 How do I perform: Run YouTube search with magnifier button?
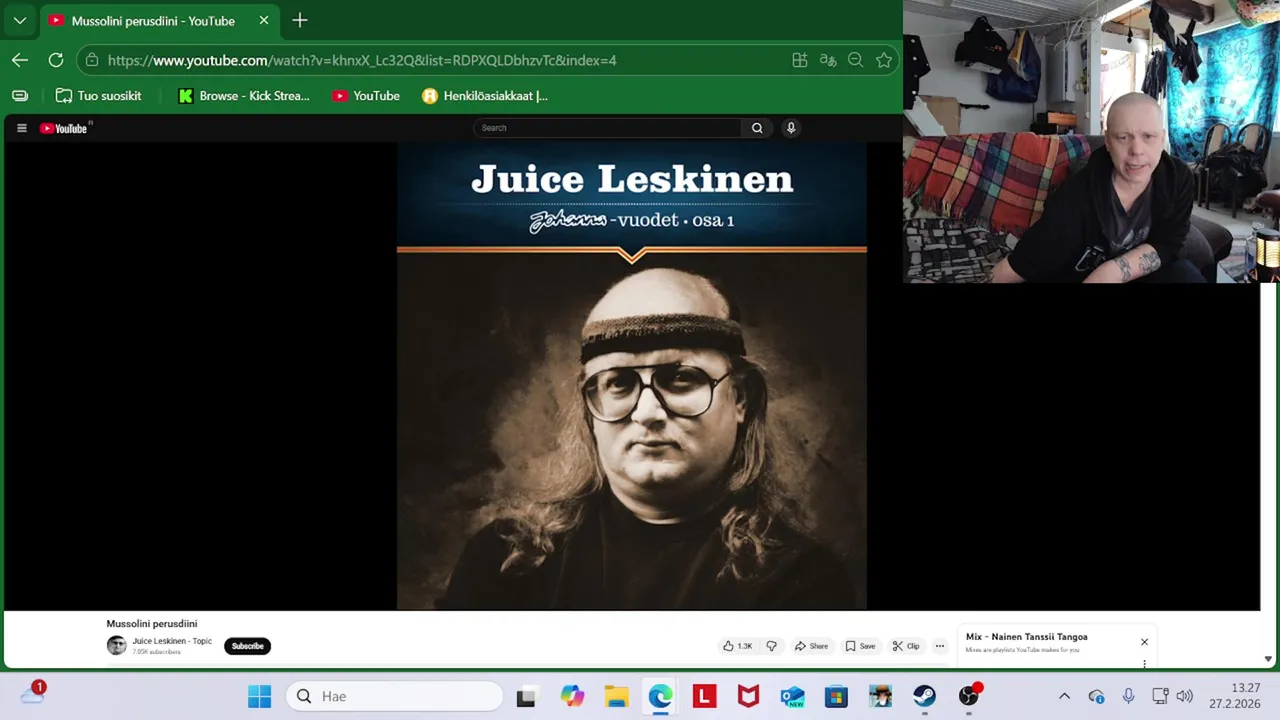point(757,128)
